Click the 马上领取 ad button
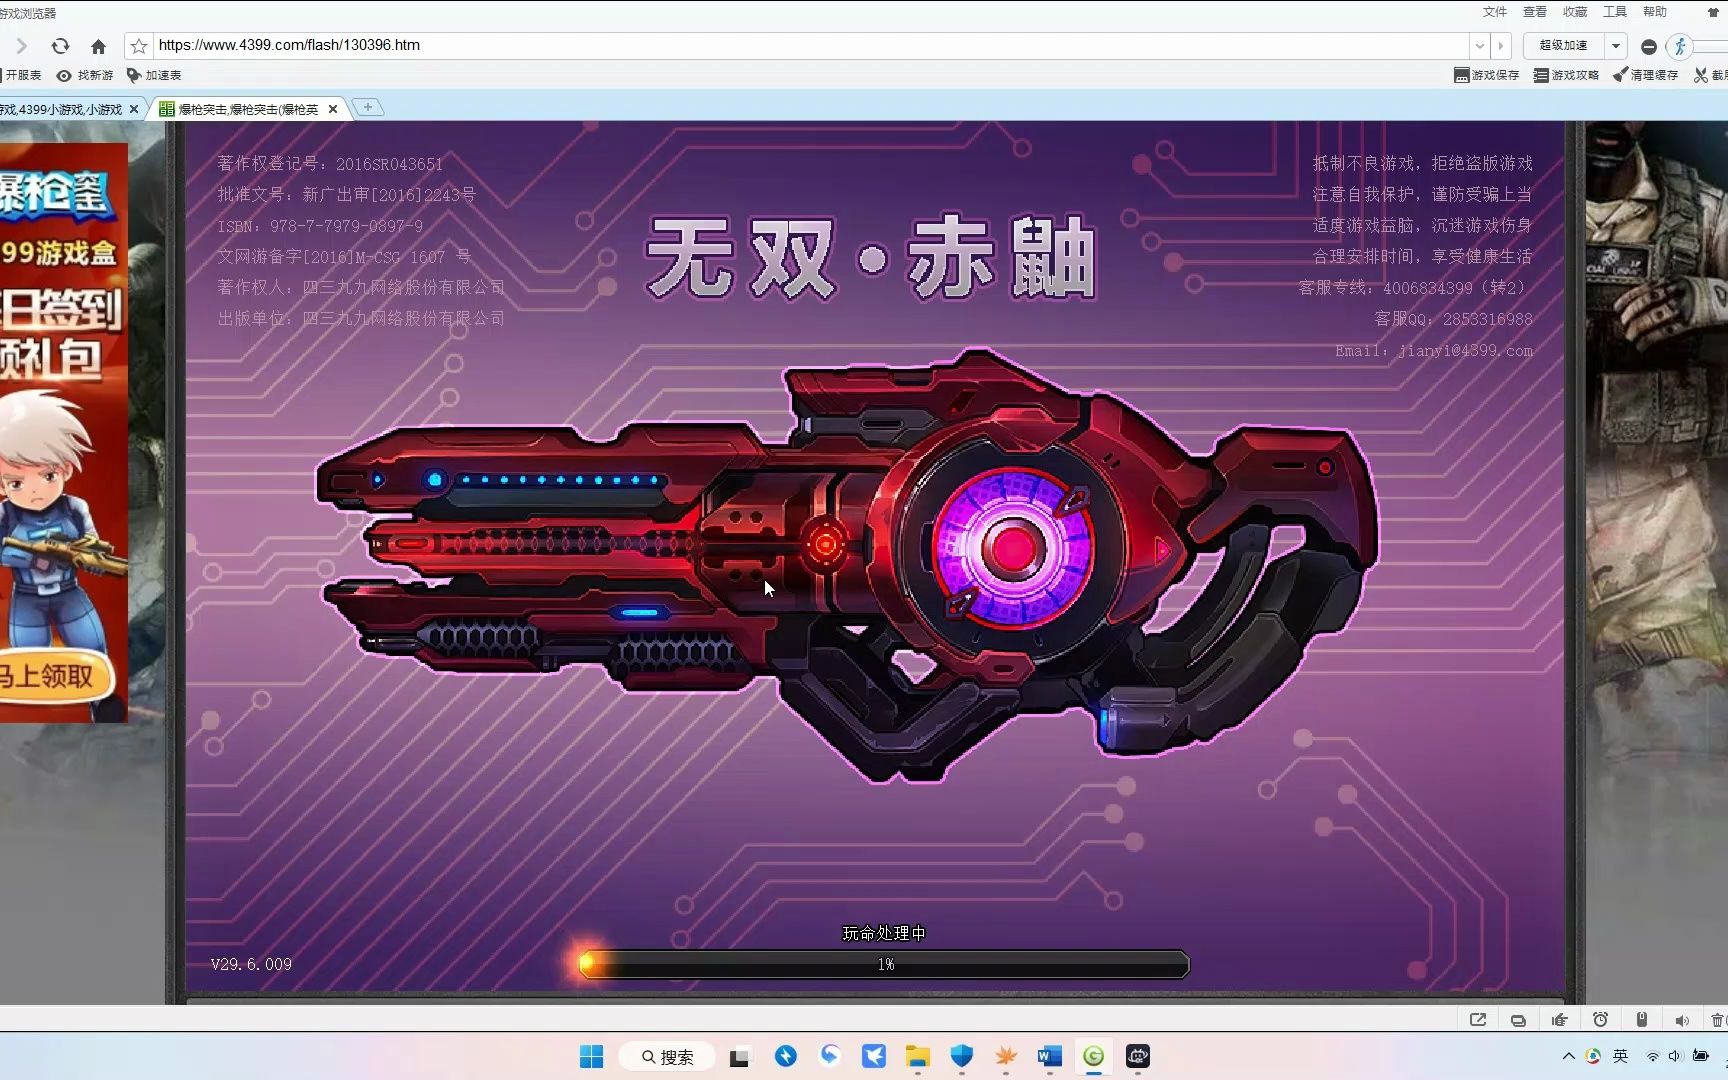The image size is (1728, 1080). coord(55,677)
